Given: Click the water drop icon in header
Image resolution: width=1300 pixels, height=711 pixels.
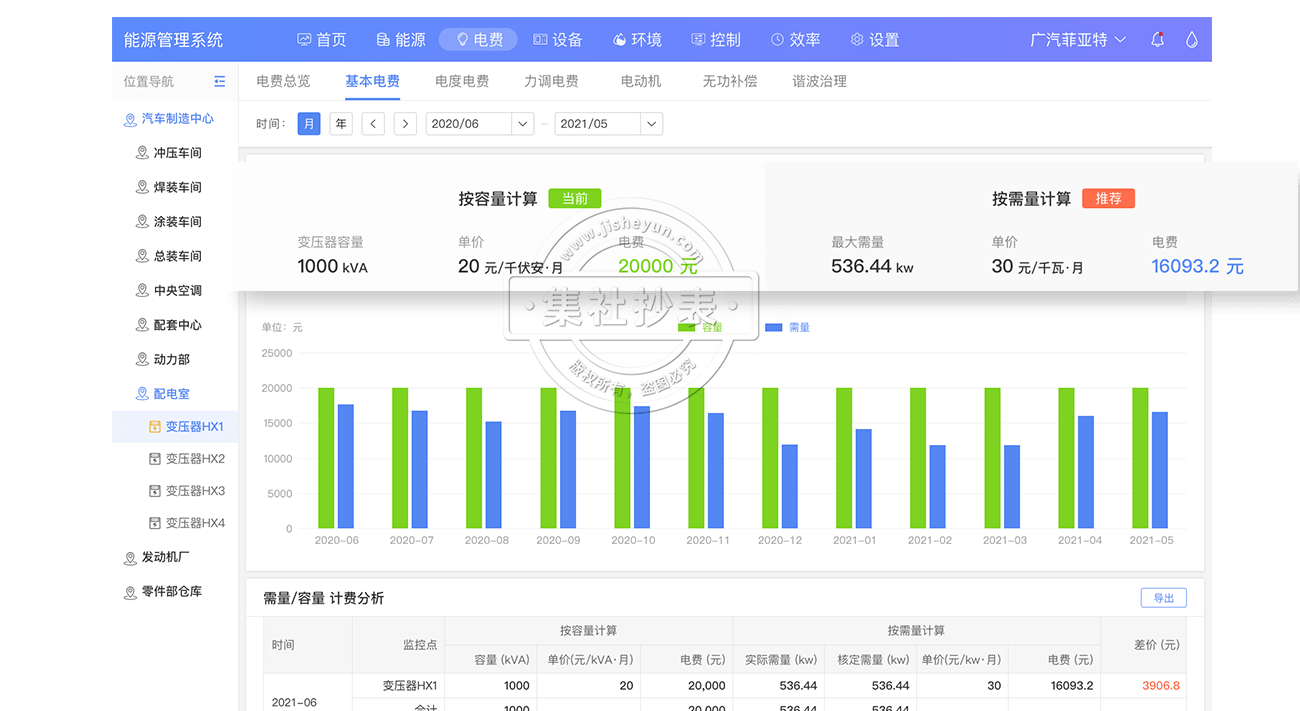Looking at the screenshot, I should [x=1191, y=40].
